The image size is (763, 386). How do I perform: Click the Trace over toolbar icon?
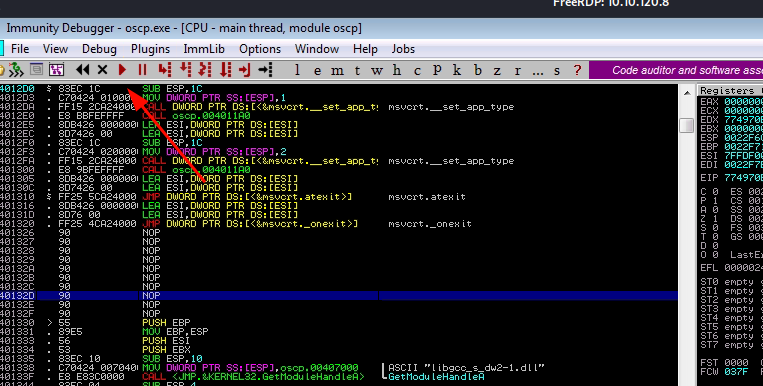coord(225,70)
